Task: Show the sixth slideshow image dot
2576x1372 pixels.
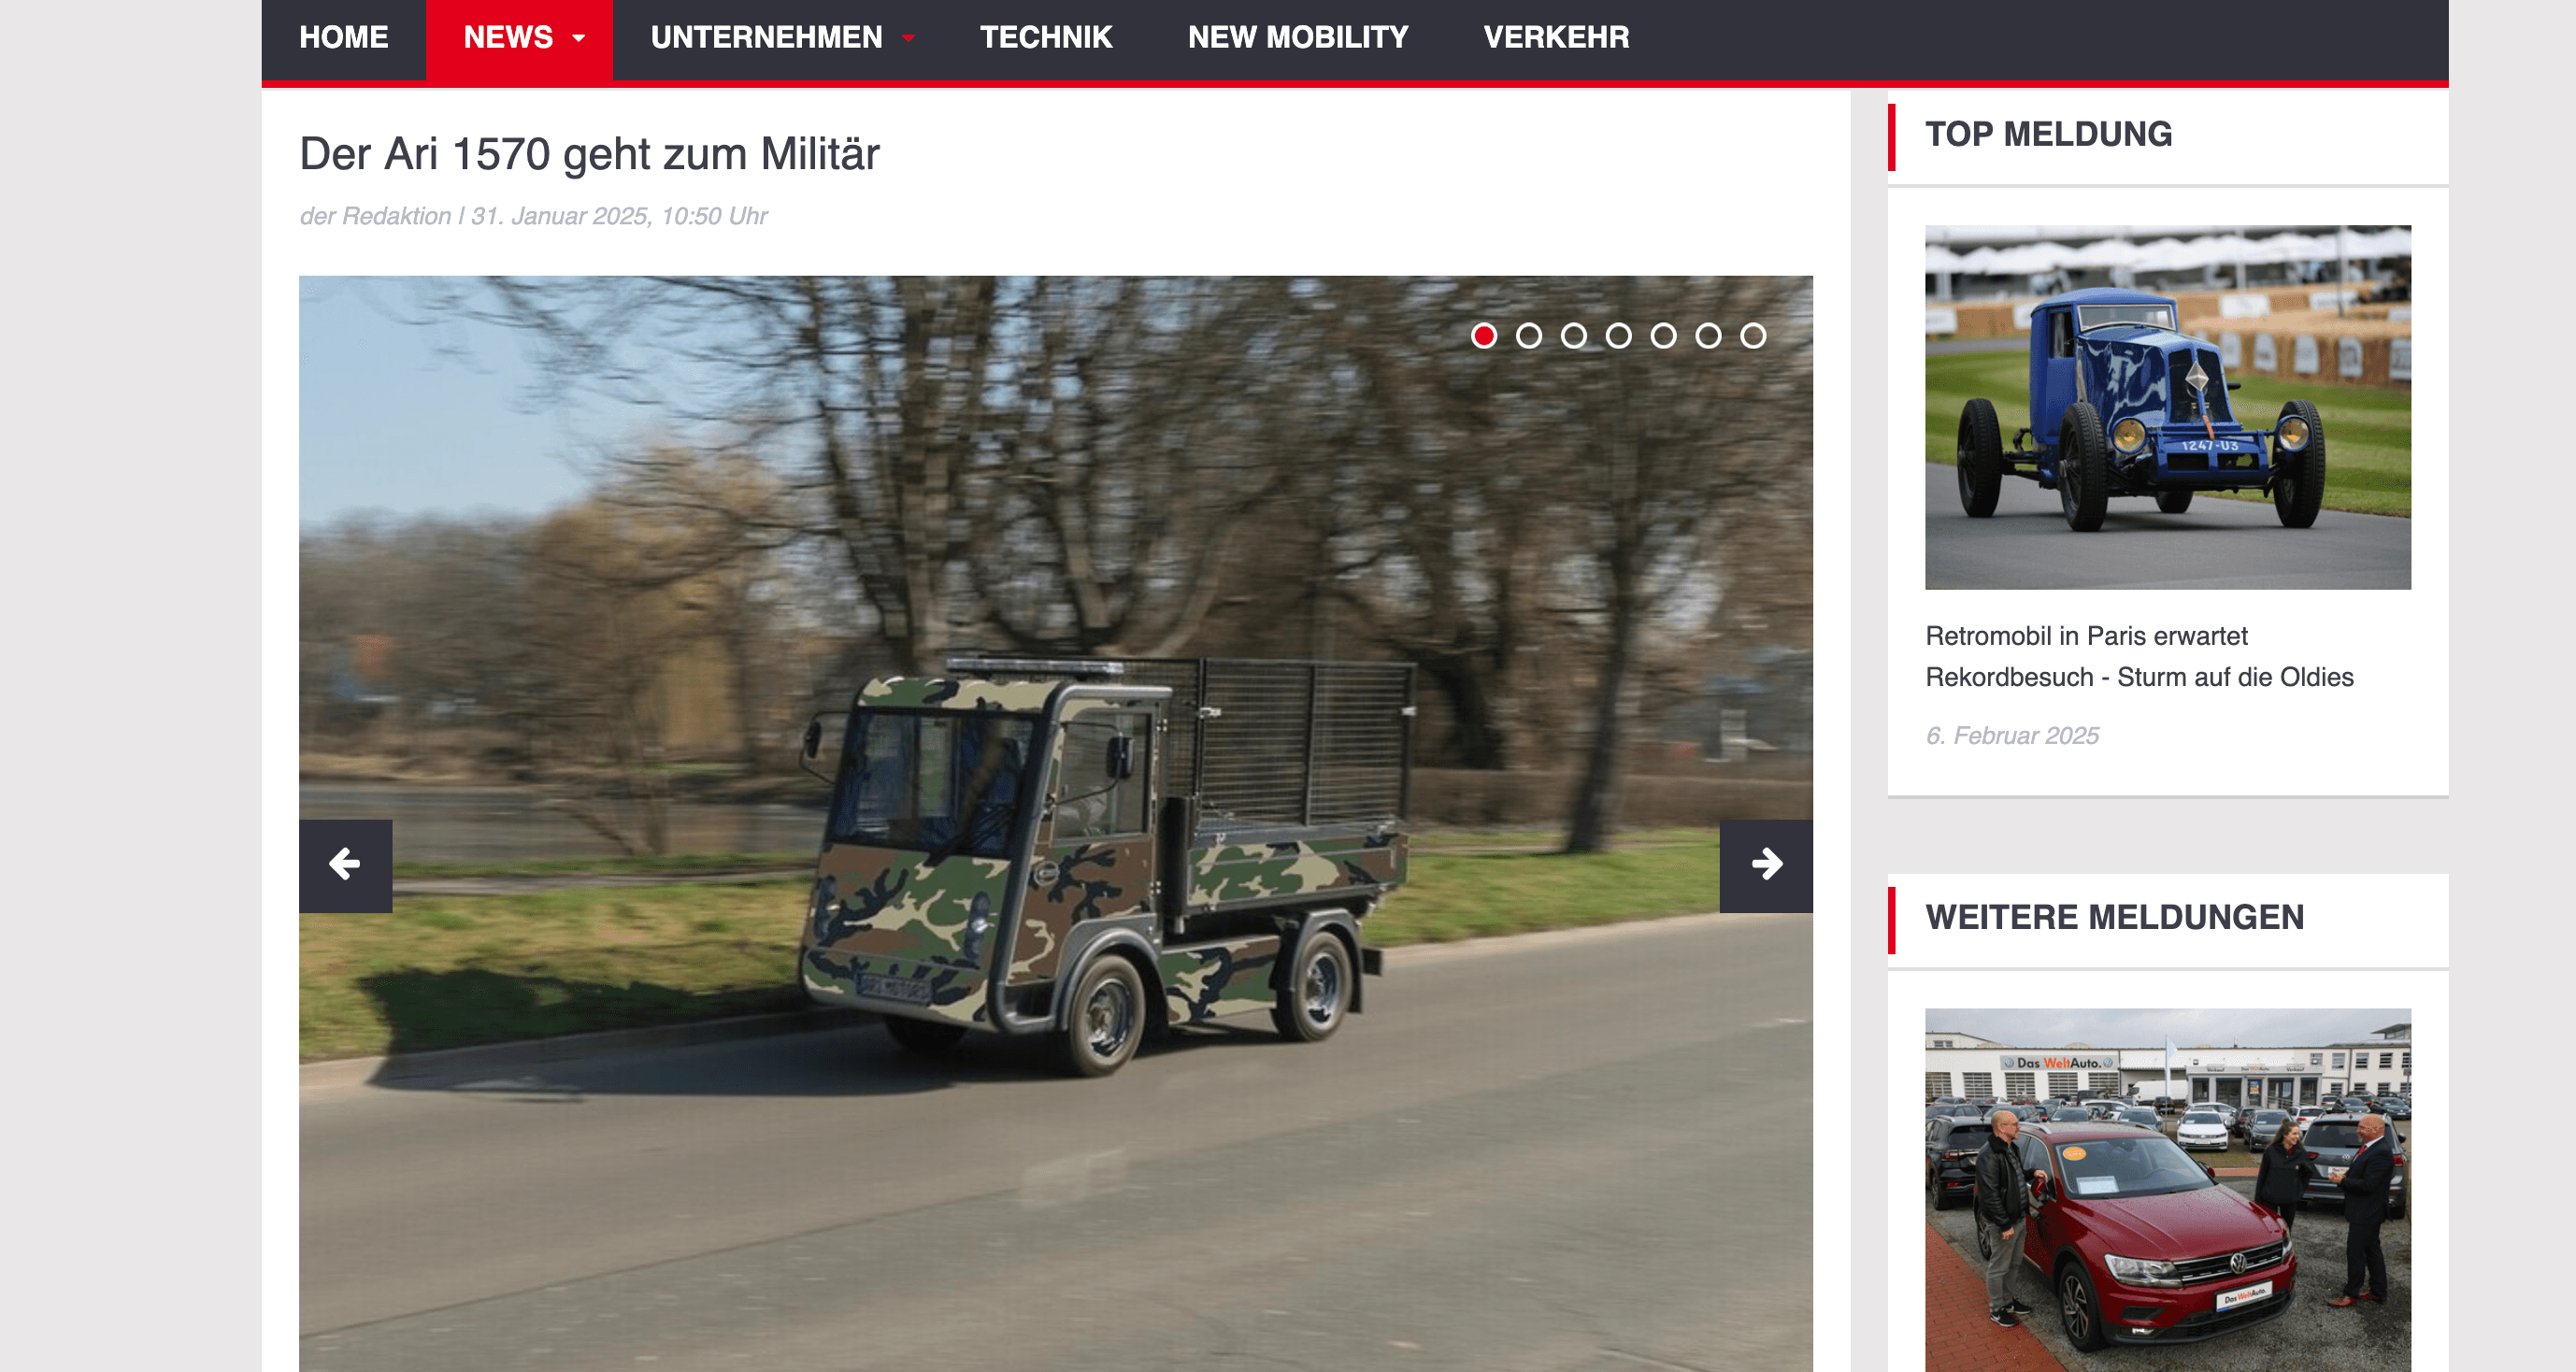Action: pyautogui.click(x=1708, y=336)
